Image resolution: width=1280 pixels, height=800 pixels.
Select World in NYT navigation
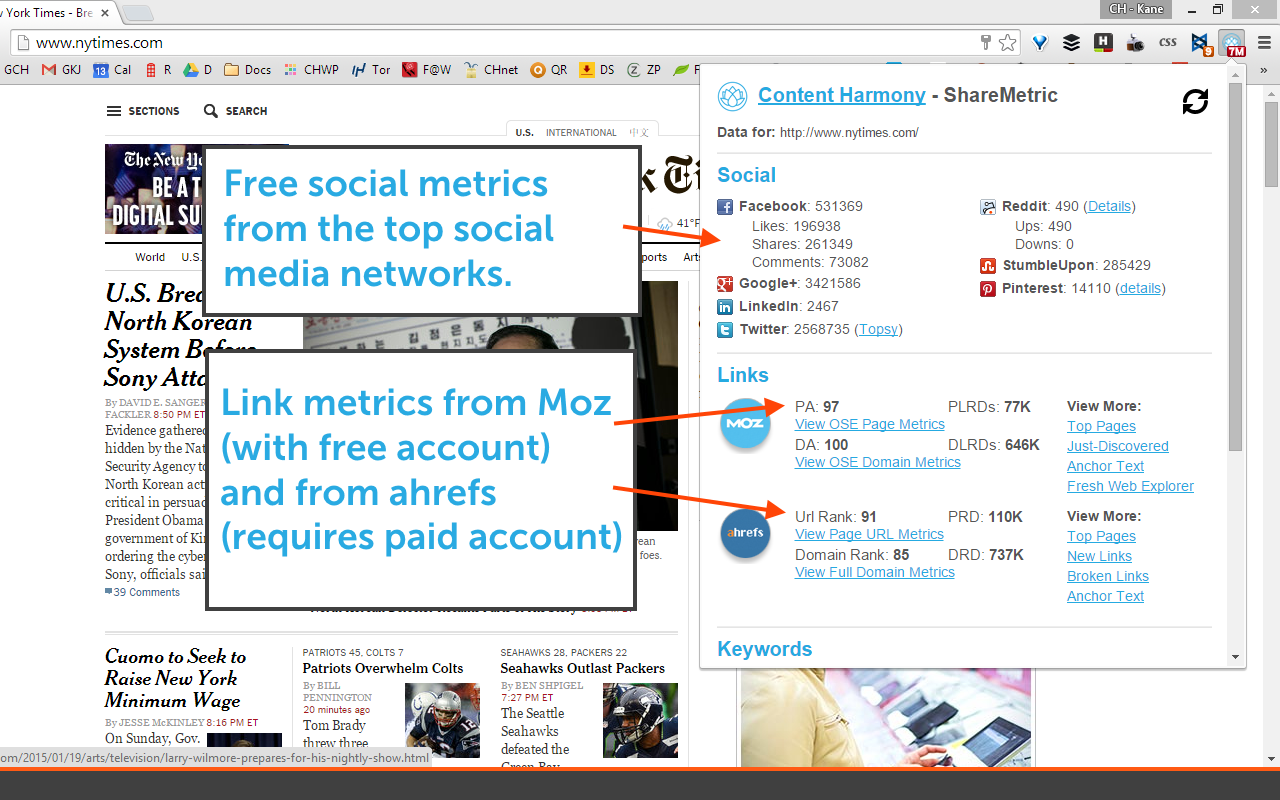tap(150, 257)
